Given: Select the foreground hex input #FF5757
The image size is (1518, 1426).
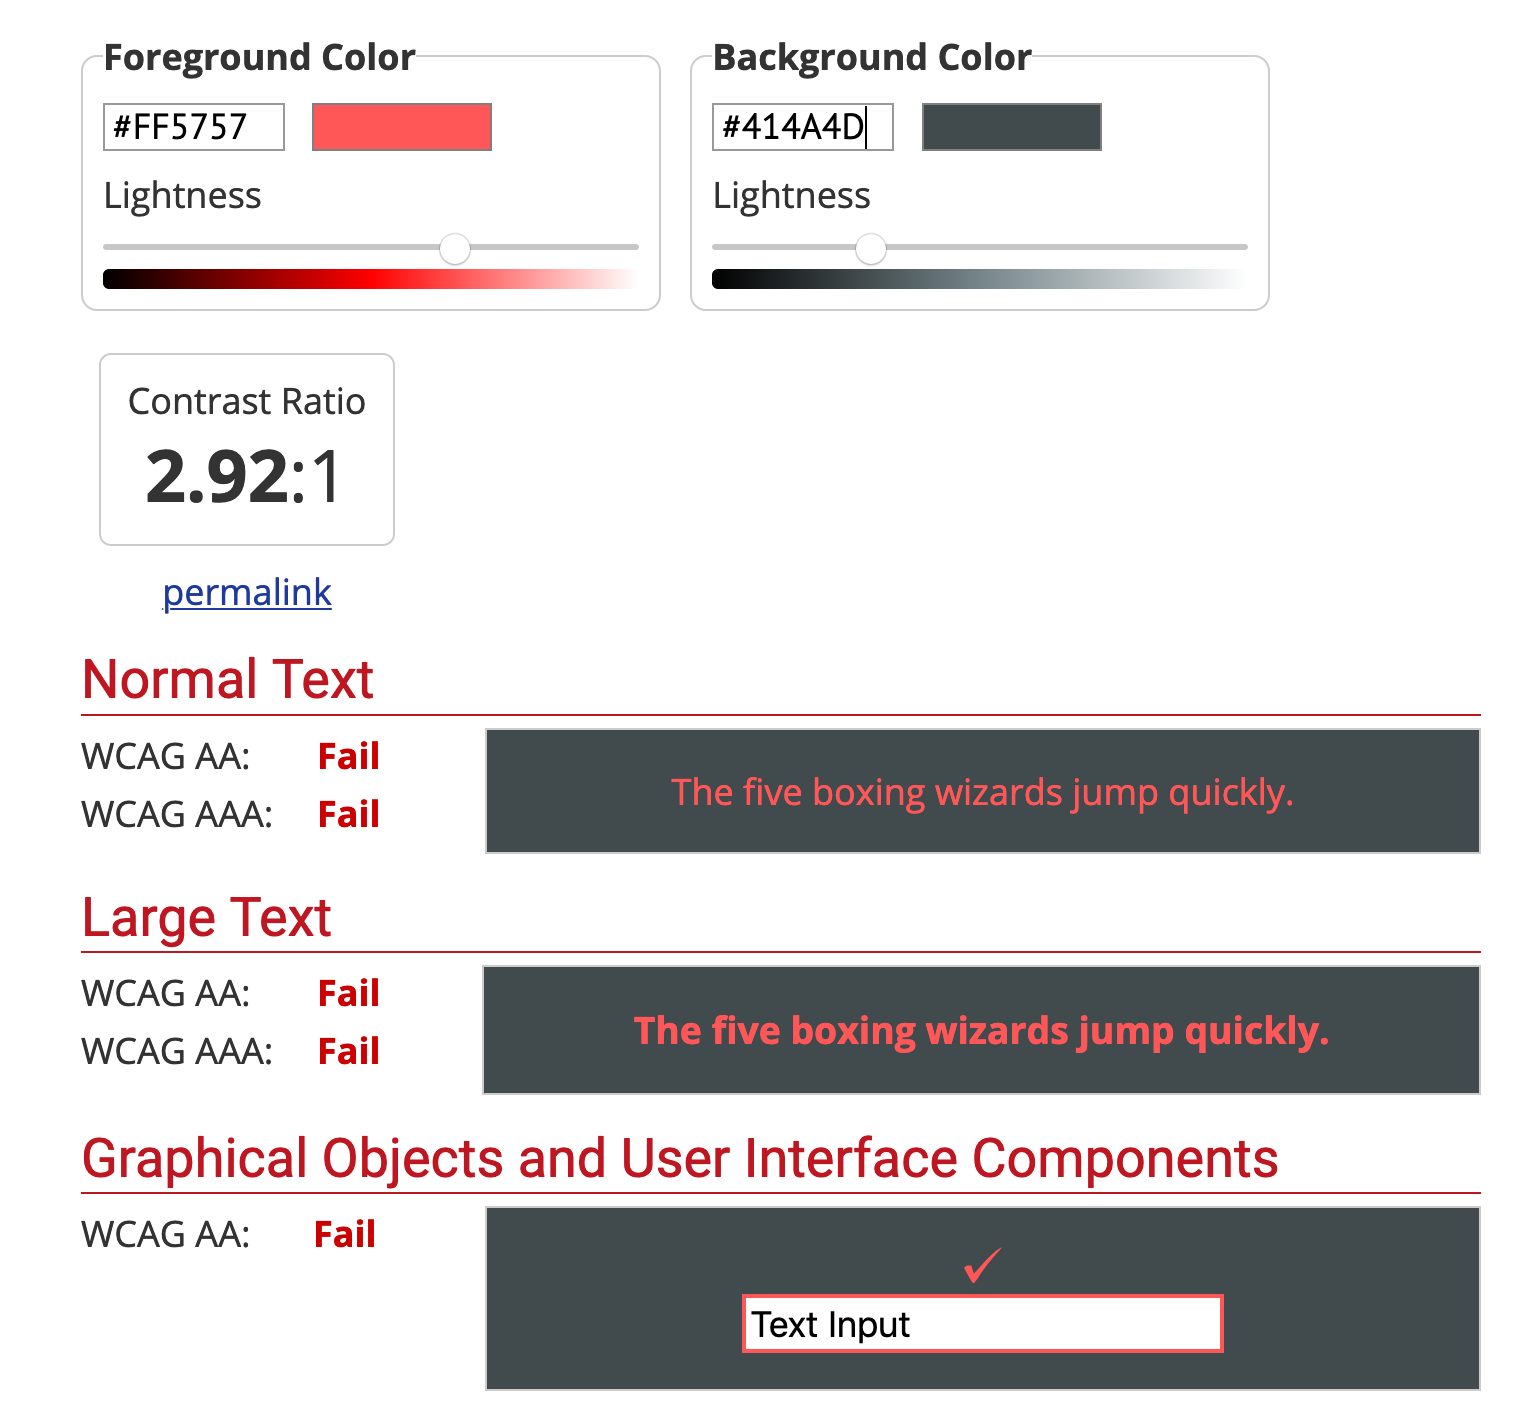Looking at the screenshot, I should 192,126.
